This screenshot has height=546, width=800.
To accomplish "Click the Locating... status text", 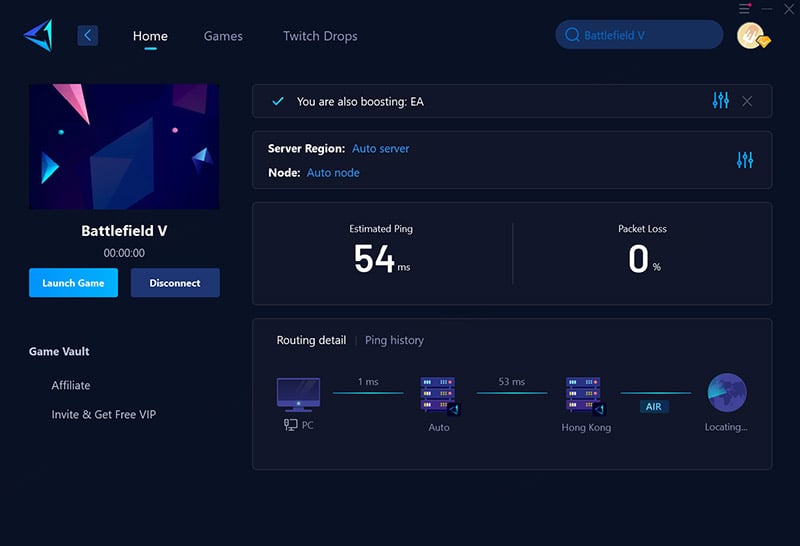I will [x=726, y=427].
